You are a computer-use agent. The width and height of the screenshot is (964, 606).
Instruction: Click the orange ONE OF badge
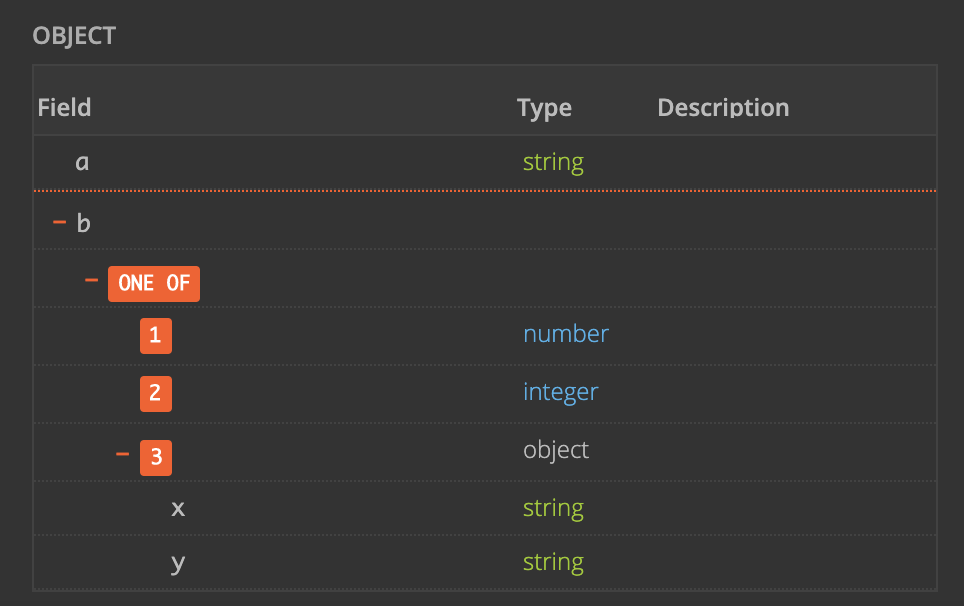coord(153,283)
